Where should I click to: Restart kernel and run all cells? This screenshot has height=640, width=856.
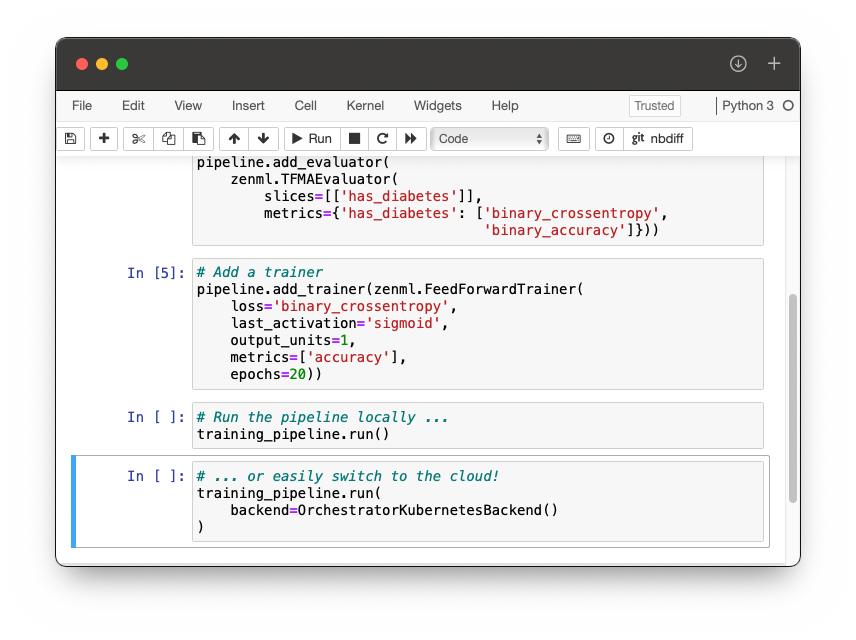point(411,139)
